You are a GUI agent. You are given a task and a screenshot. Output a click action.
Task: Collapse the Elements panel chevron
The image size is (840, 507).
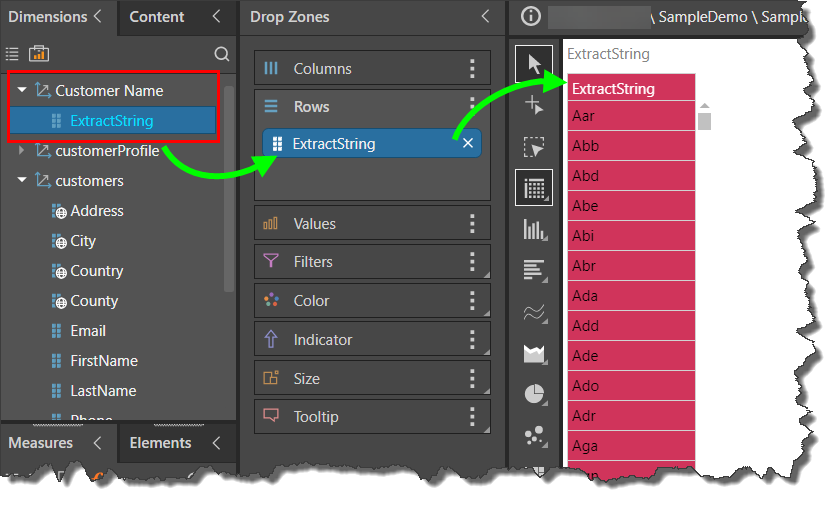pos(216,443)
